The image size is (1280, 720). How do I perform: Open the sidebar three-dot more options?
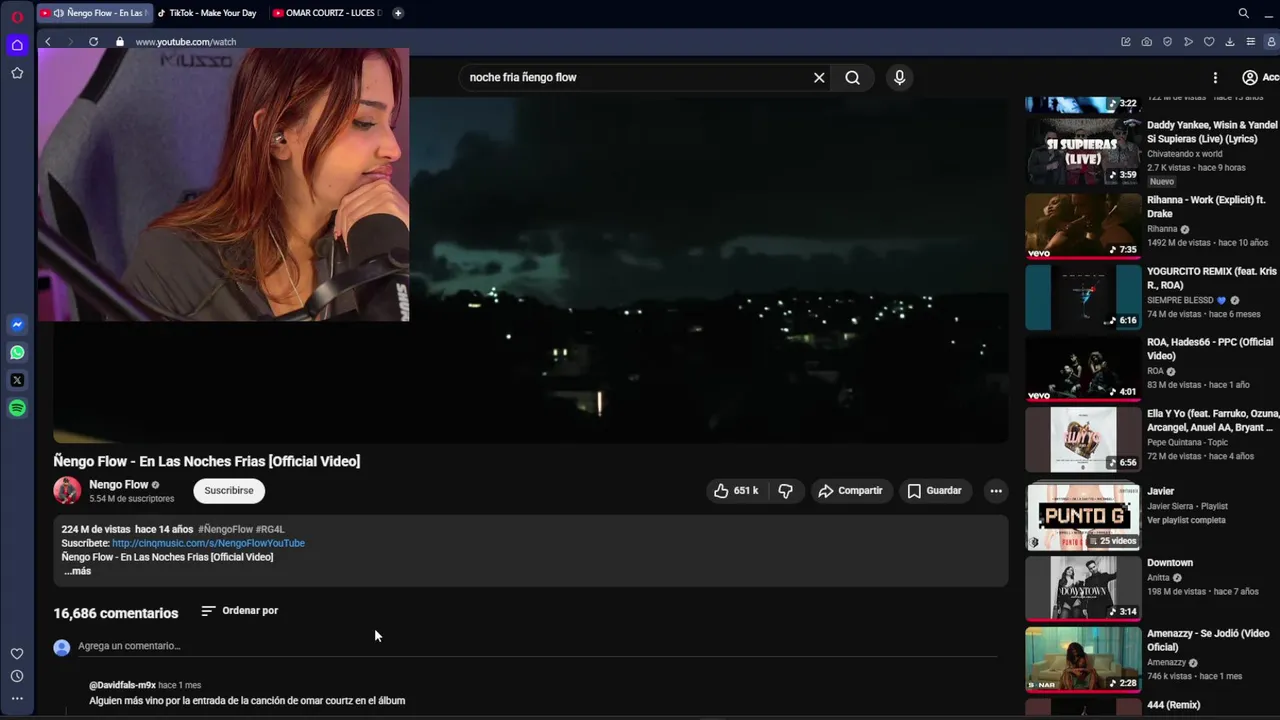tap(17, 699)
